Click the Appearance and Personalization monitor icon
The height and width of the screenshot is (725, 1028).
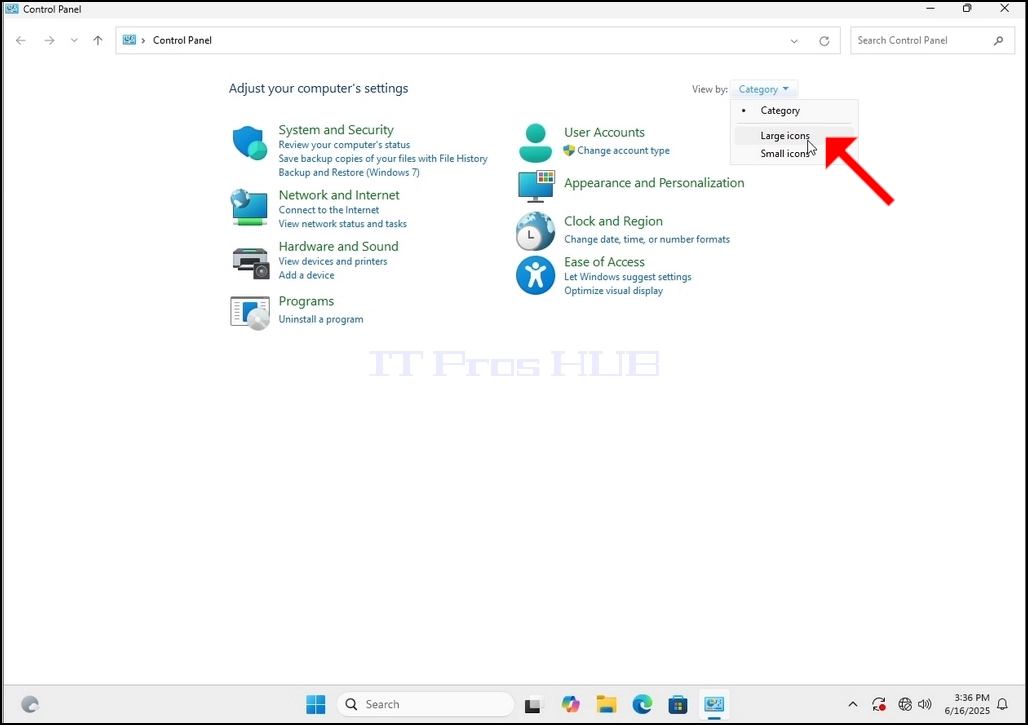[536, 186]
